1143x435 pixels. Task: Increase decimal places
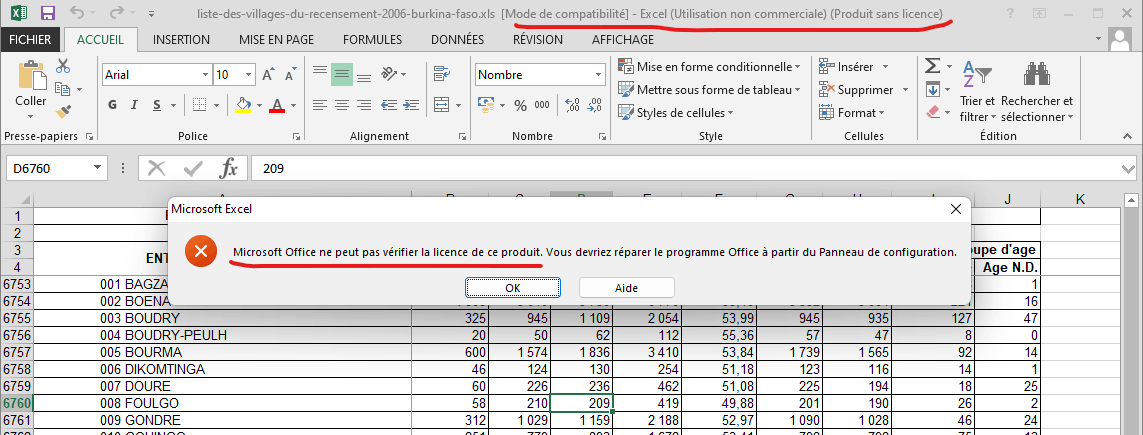[572, 105]
